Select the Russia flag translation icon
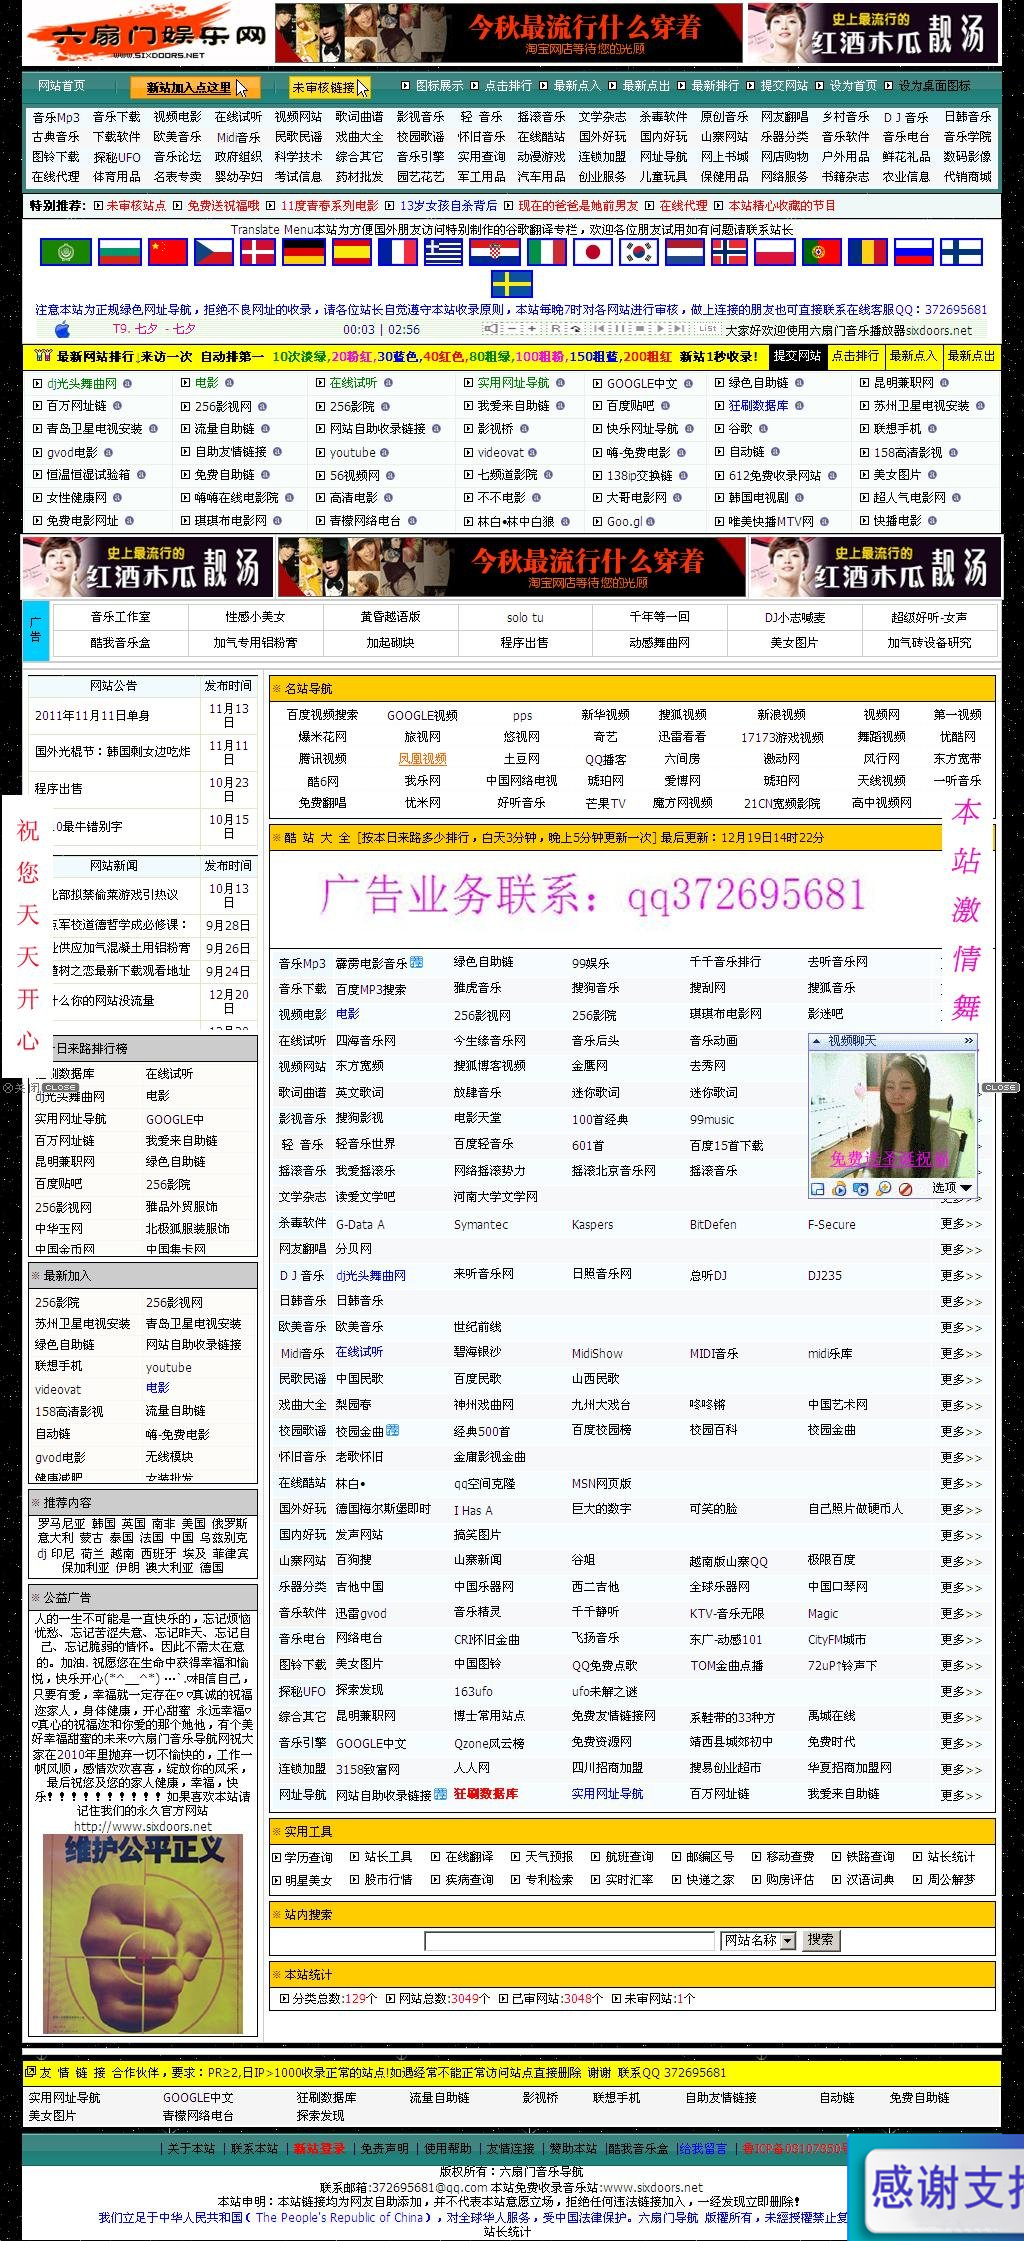The image size is (1024, 2241). 913,252
